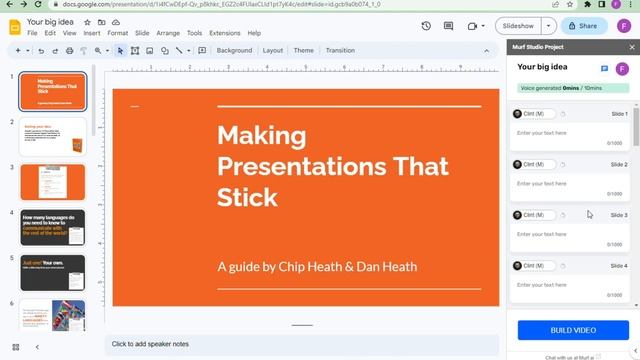Viewport: 640px width, 360px height.
Task: Open the Format menu
Action: coord(118,33)
